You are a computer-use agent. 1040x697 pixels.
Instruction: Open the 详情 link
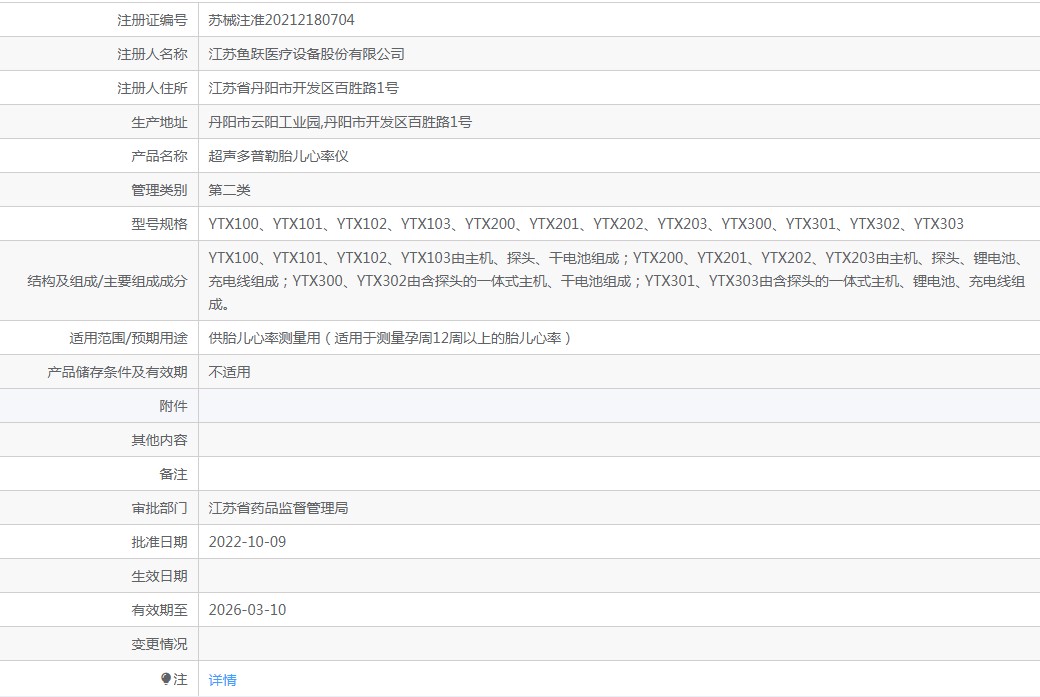(x=222, y=680)
